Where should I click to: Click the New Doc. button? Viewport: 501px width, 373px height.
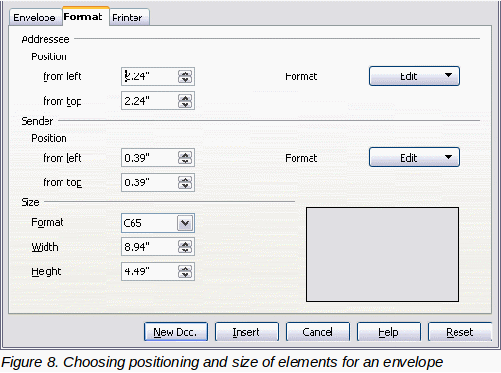pyautogui.click(x=176, y=332)
